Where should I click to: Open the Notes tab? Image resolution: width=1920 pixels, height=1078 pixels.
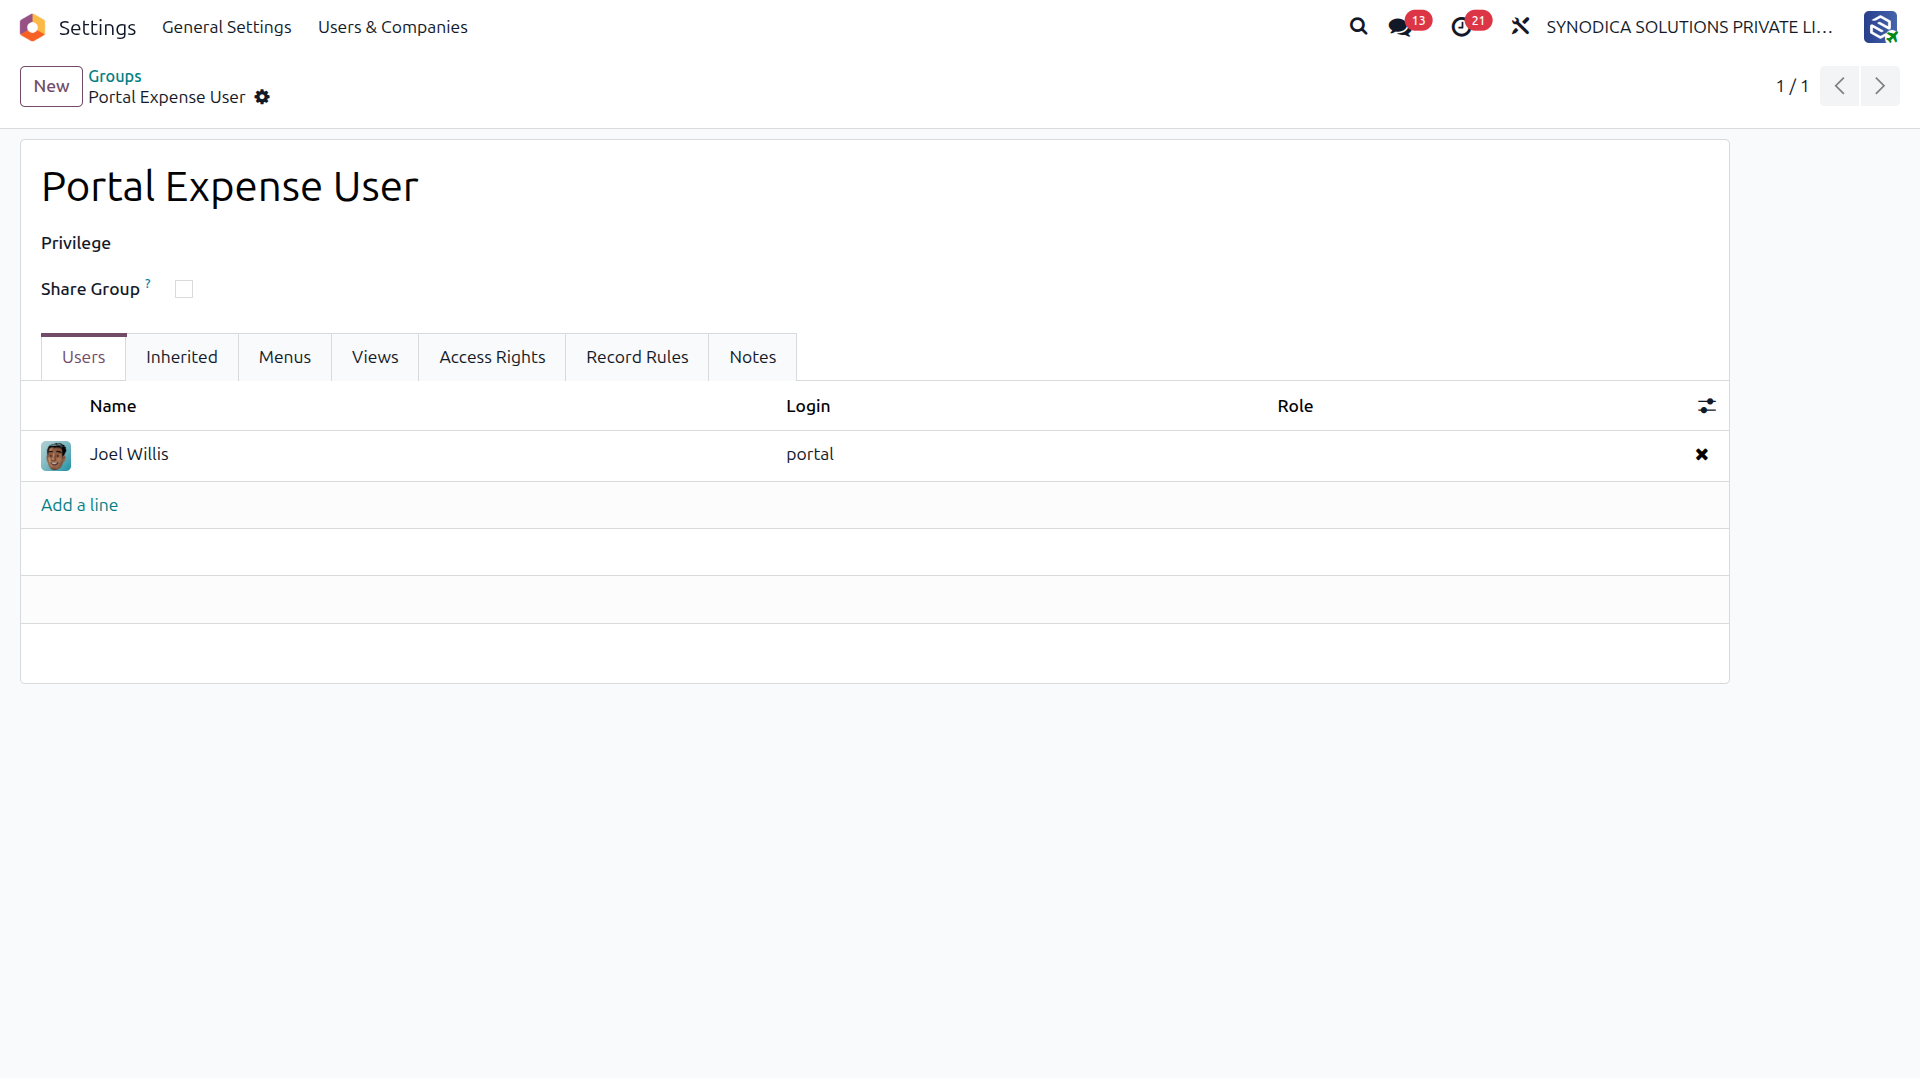point(753,357)
